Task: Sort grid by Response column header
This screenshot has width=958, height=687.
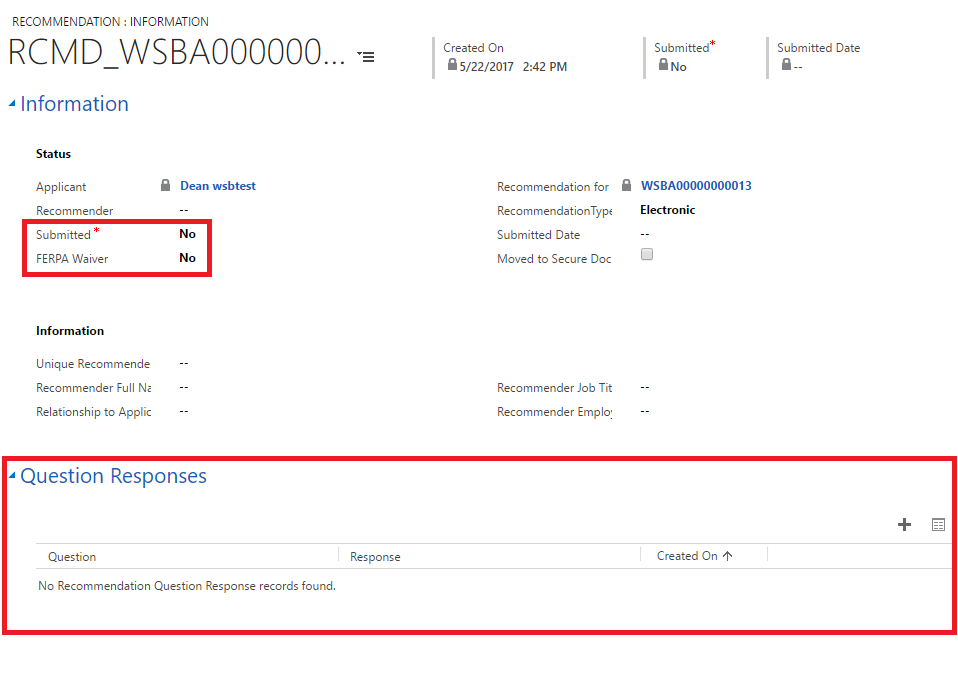Action: tap(375, 557)
